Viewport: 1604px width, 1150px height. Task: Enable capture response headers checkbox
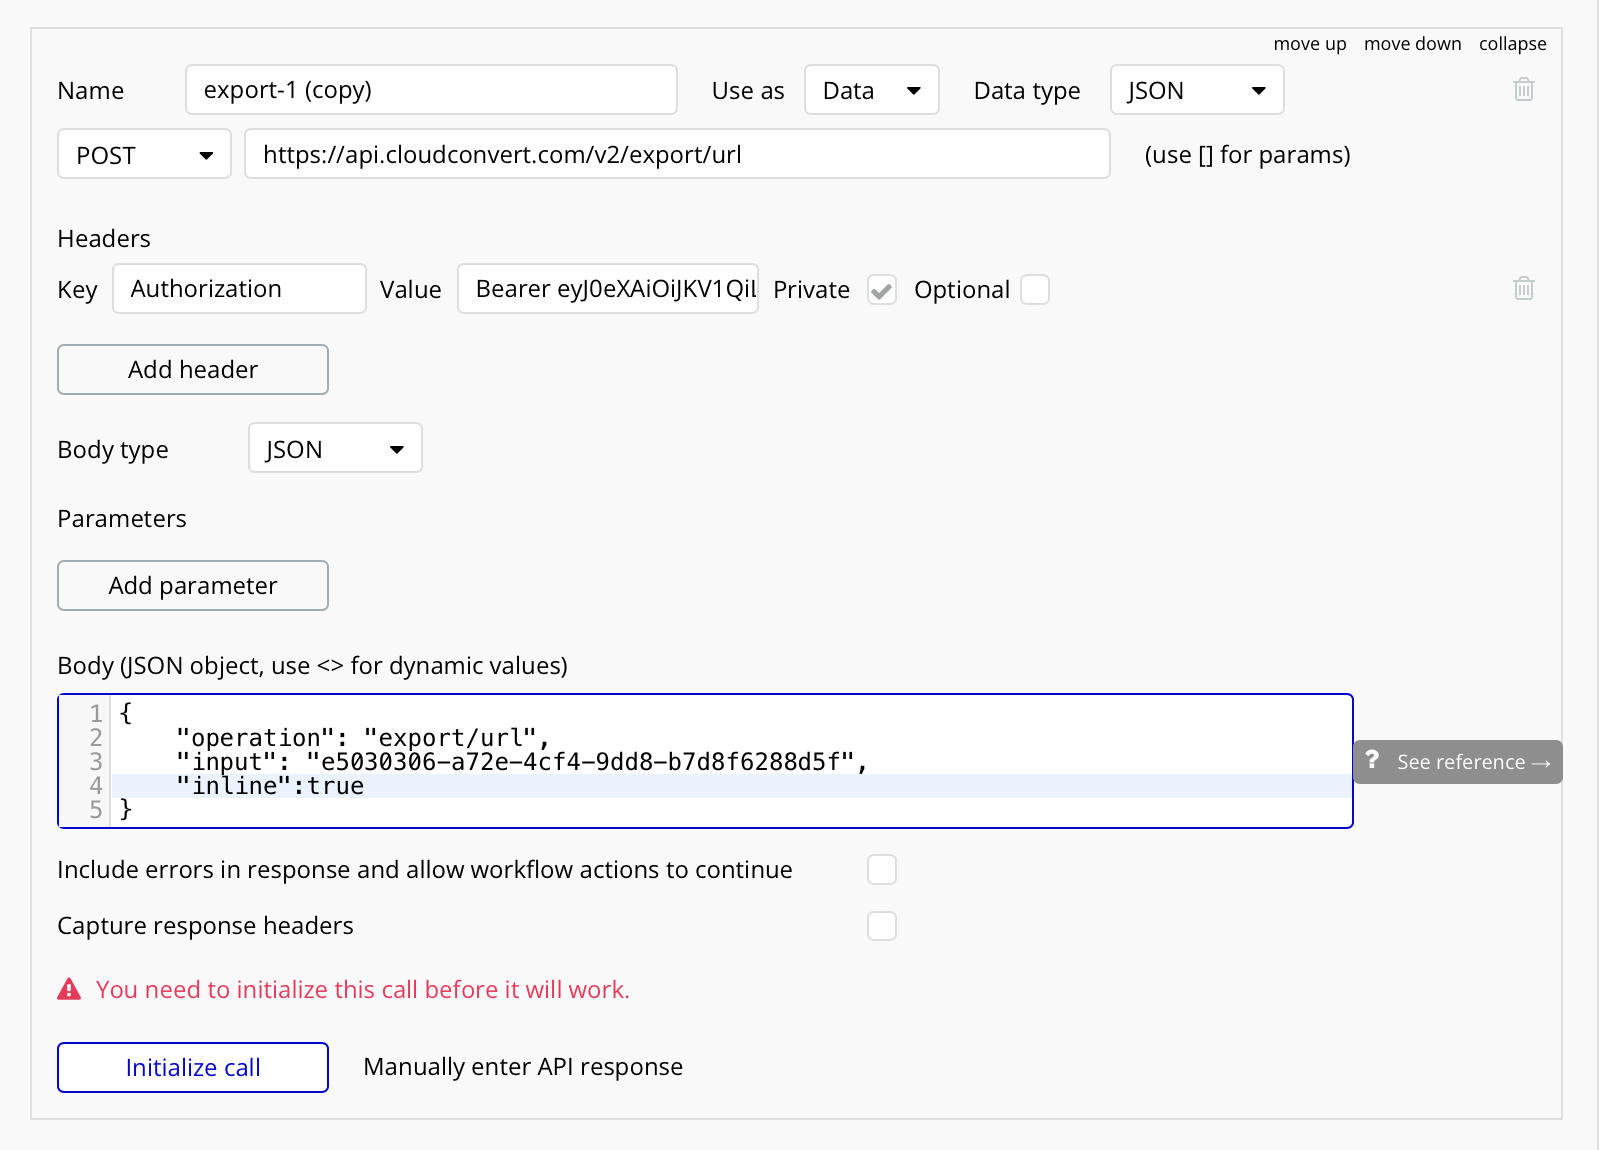click(x=881, y=926)
